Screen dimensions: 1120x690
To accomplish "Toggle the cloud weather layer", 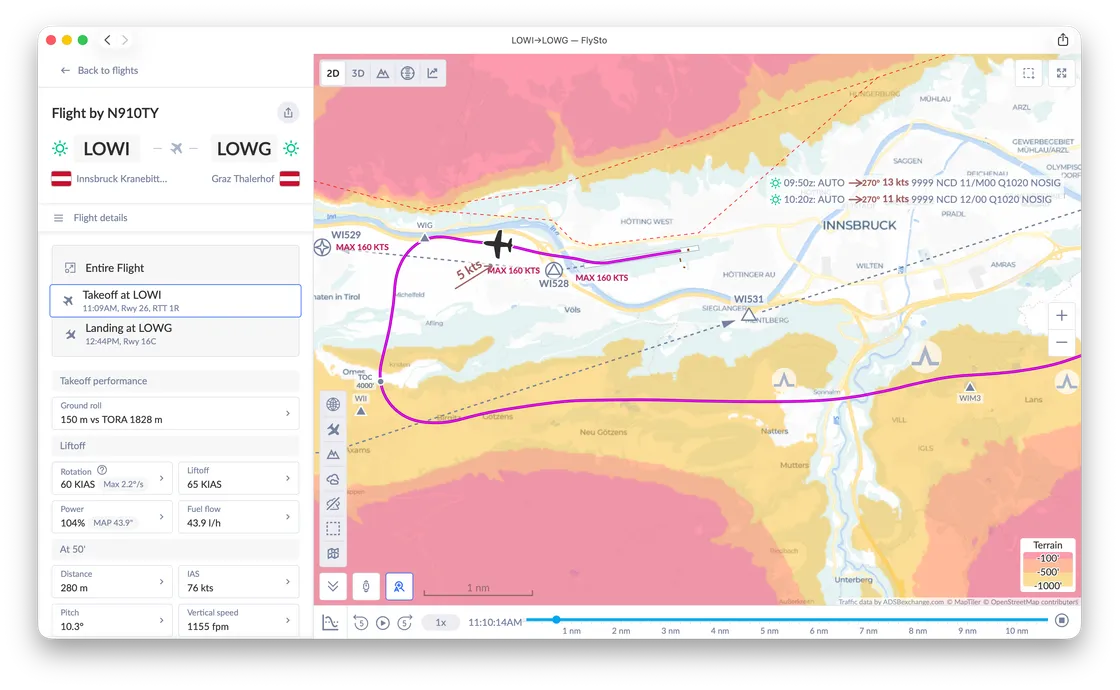I will coord(333,479).
